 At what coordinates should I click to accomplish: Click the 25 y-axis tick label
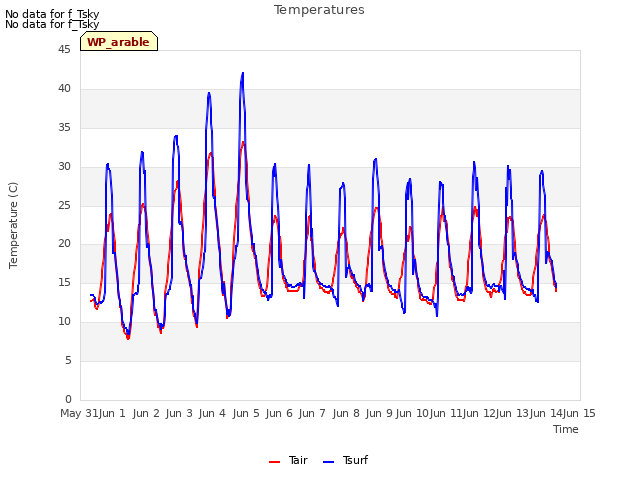64,205
